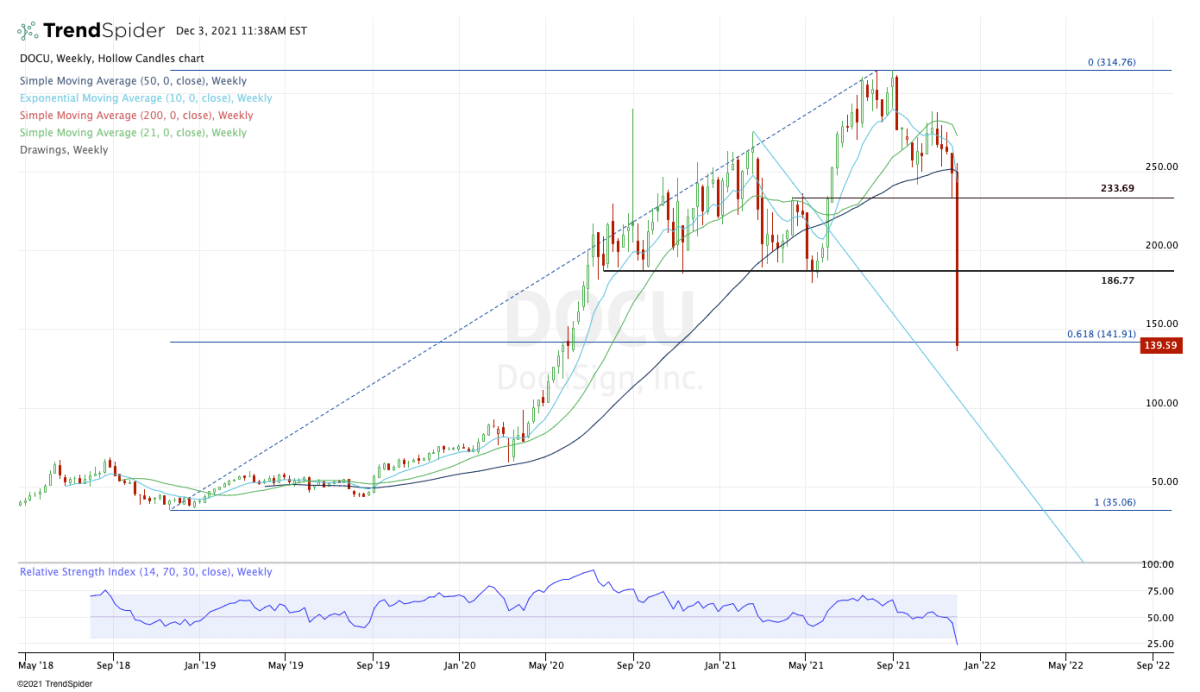Click the 100.00 price axis label
Screen dimensions: 1200x692
tap(1162, 402)
